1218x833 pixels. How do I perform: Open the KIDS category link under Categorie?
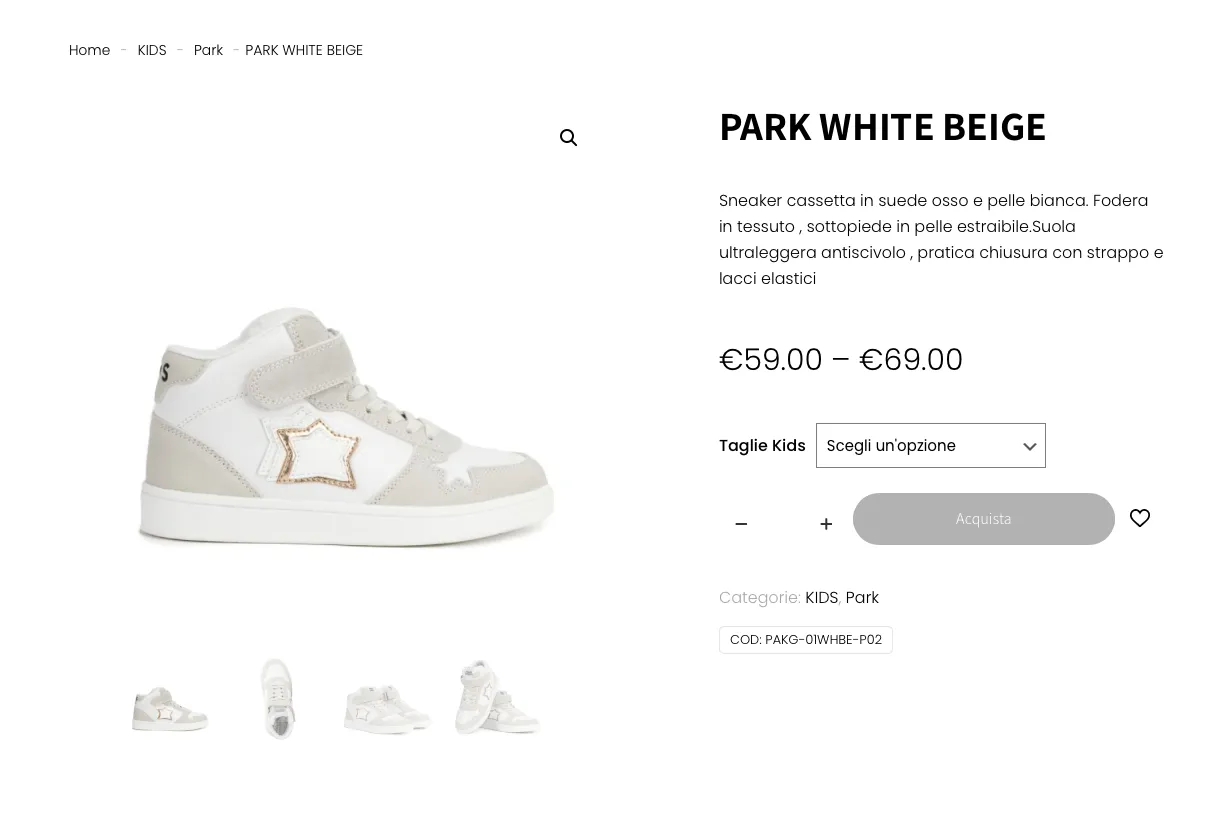pos(821,598)
